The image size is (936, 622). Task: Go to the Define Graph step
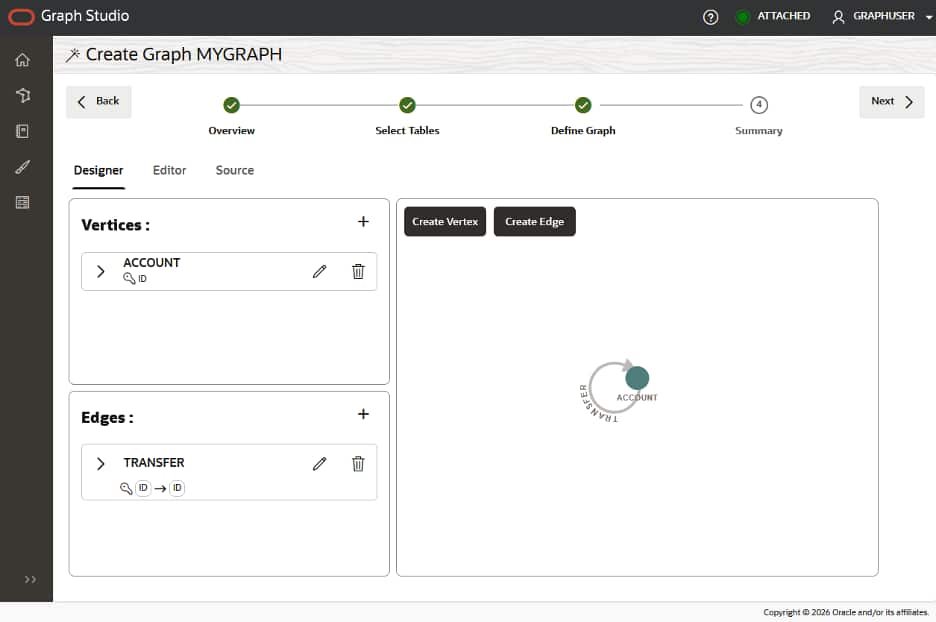coord(583,105)
